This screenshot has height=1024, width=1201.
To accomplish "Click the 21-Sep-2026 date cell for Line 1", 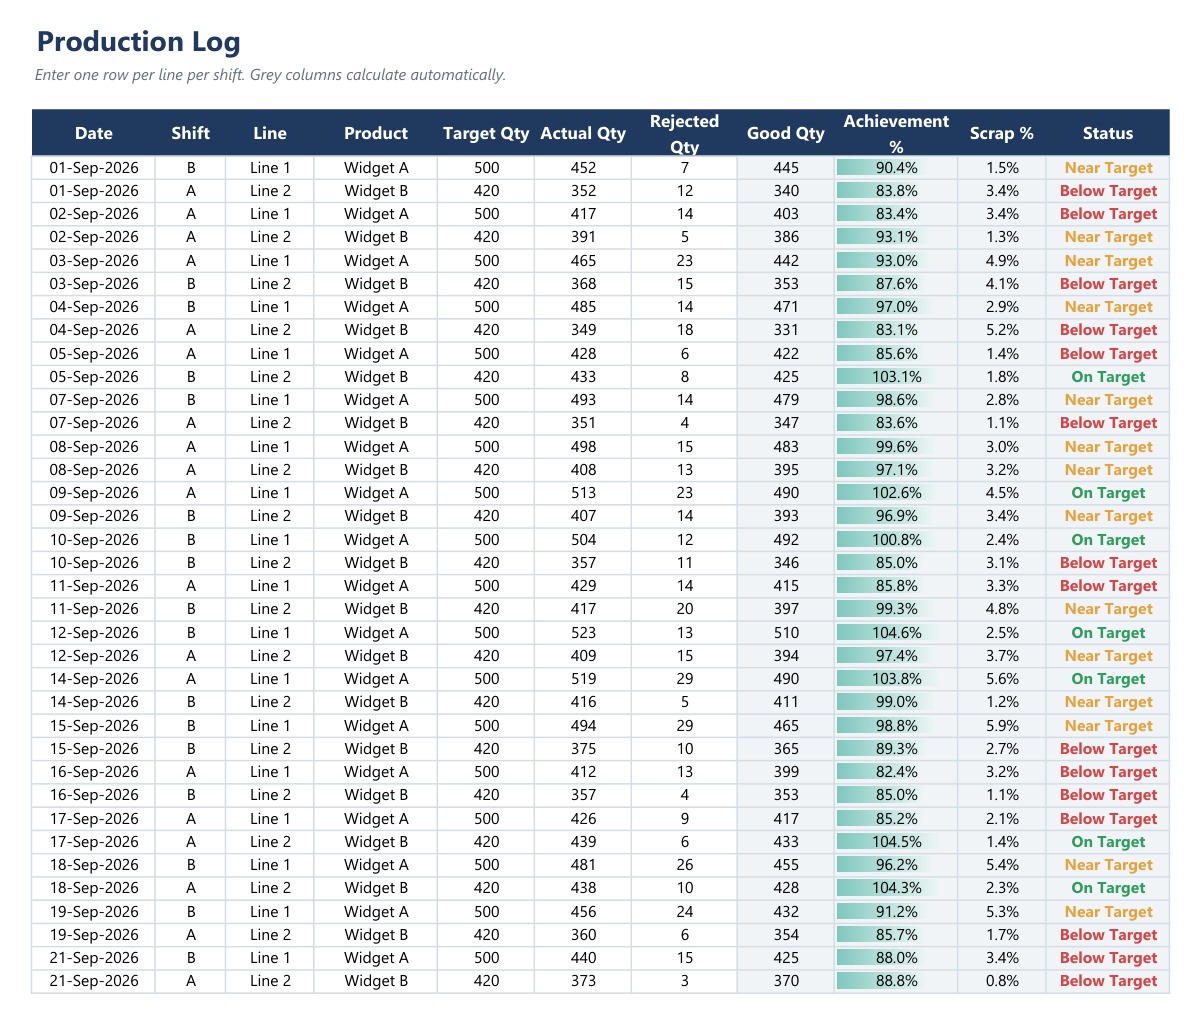I will 94,958.
